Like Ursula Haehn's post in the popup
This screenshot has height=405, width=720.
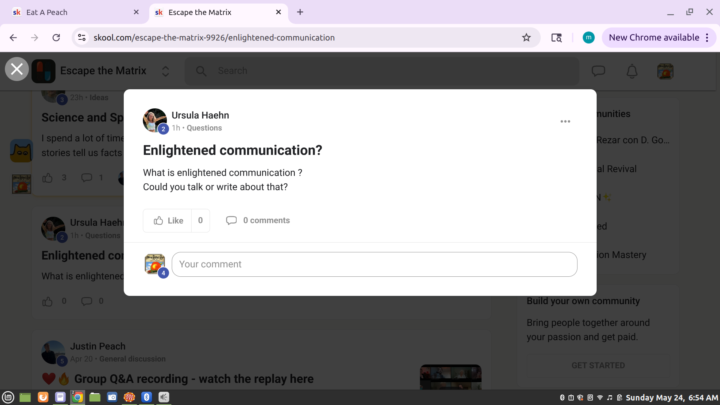[x=168, y=220]
